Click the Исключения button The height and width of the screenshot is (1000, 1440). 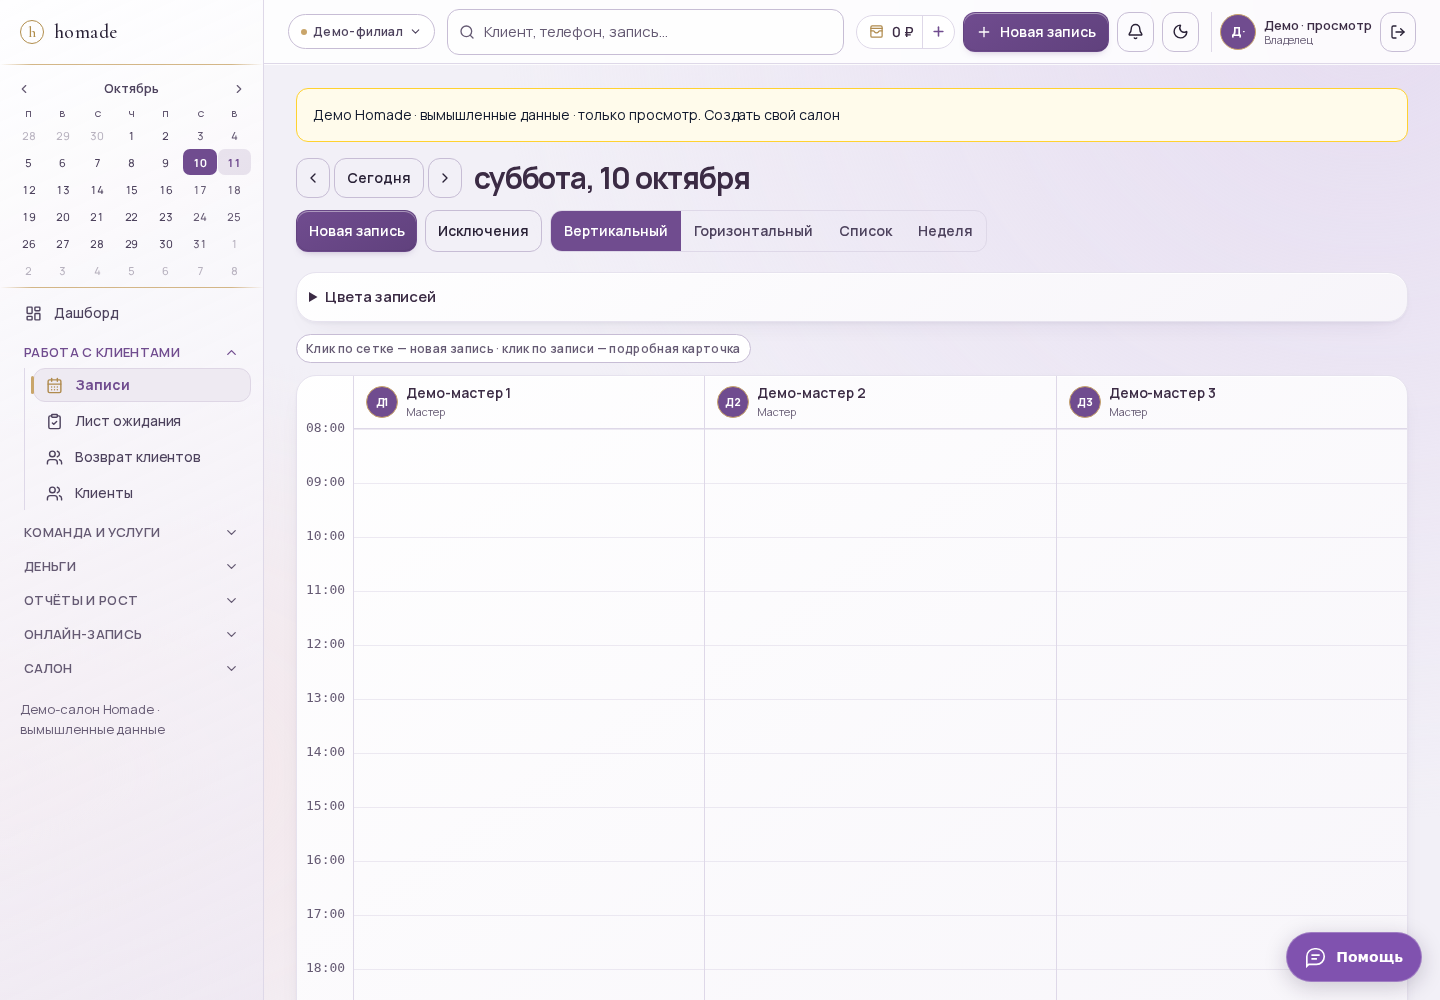click(483, 231)
